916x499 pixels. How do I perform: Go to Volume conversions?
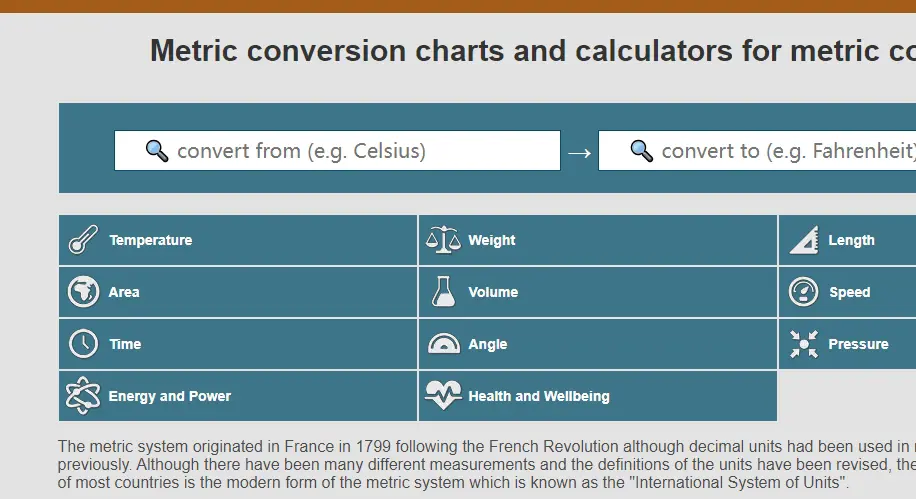[493, 292]
